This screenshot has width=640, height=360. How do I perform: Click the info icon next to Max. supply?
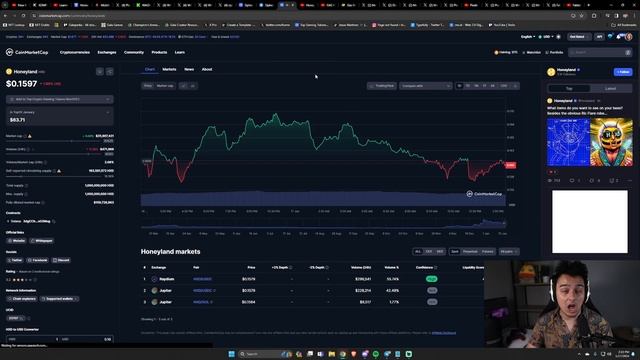click(x=27, y=194)
